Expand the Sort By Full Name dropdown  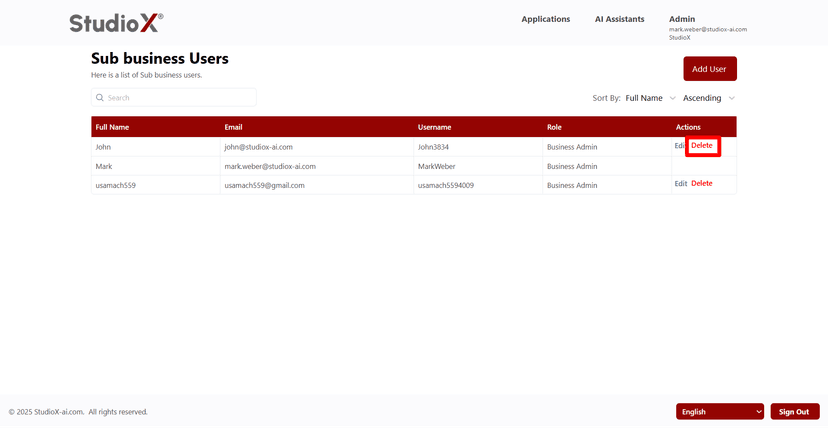(x=650, y=98)
